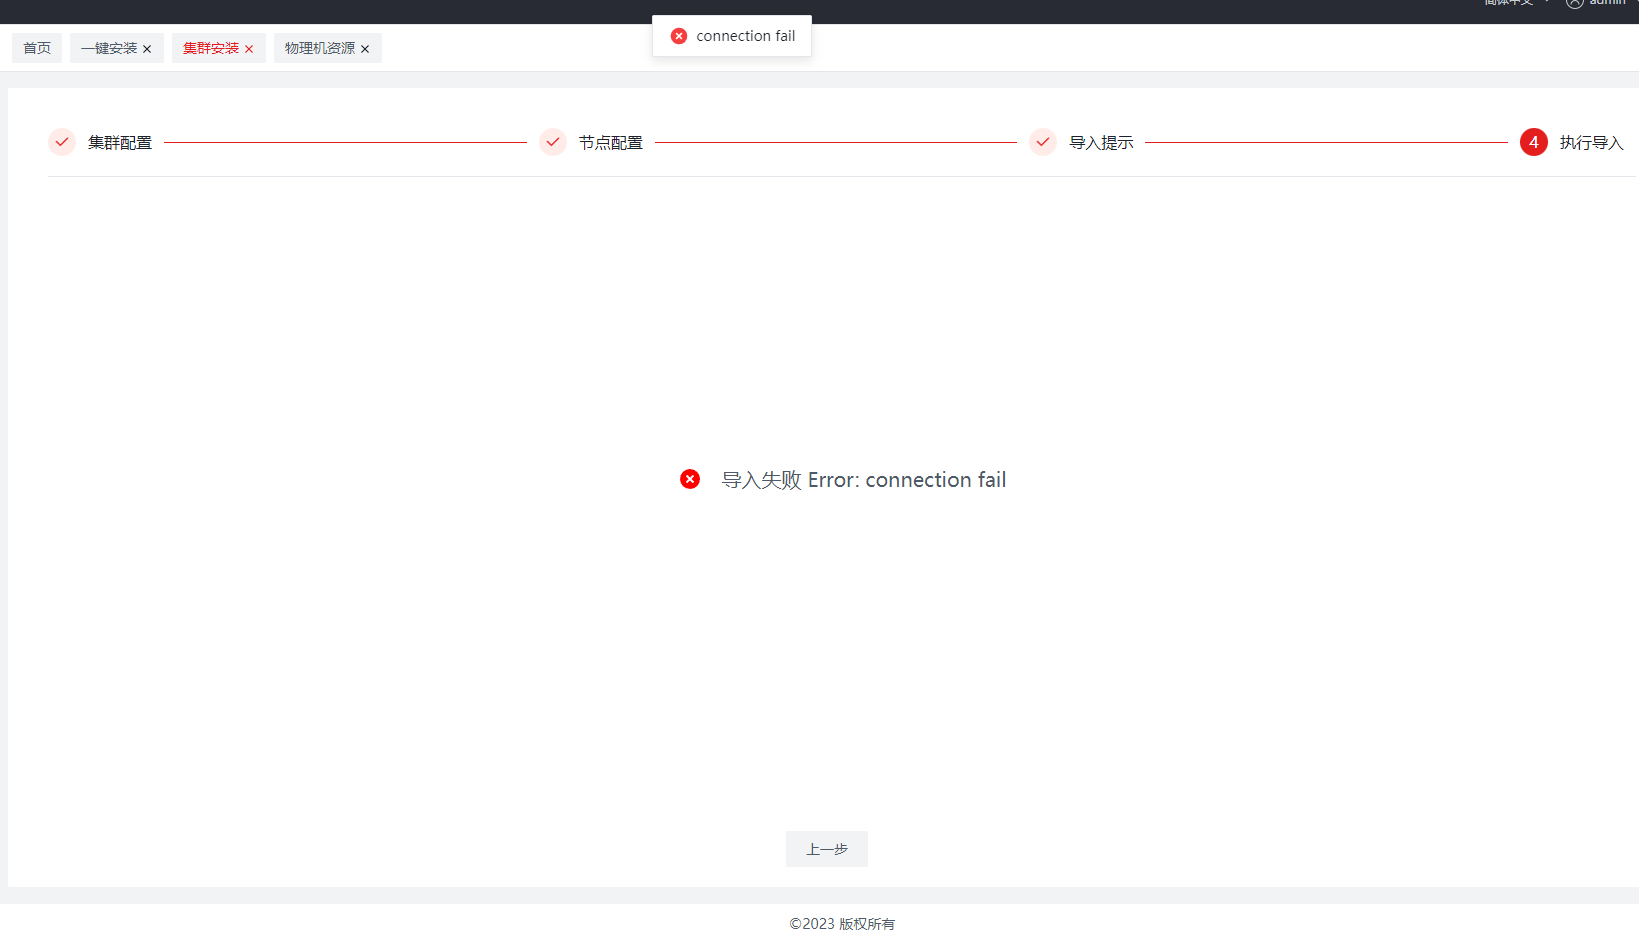Click the 执行导入 step label
1639x934 pixels.
(1591, 143)
